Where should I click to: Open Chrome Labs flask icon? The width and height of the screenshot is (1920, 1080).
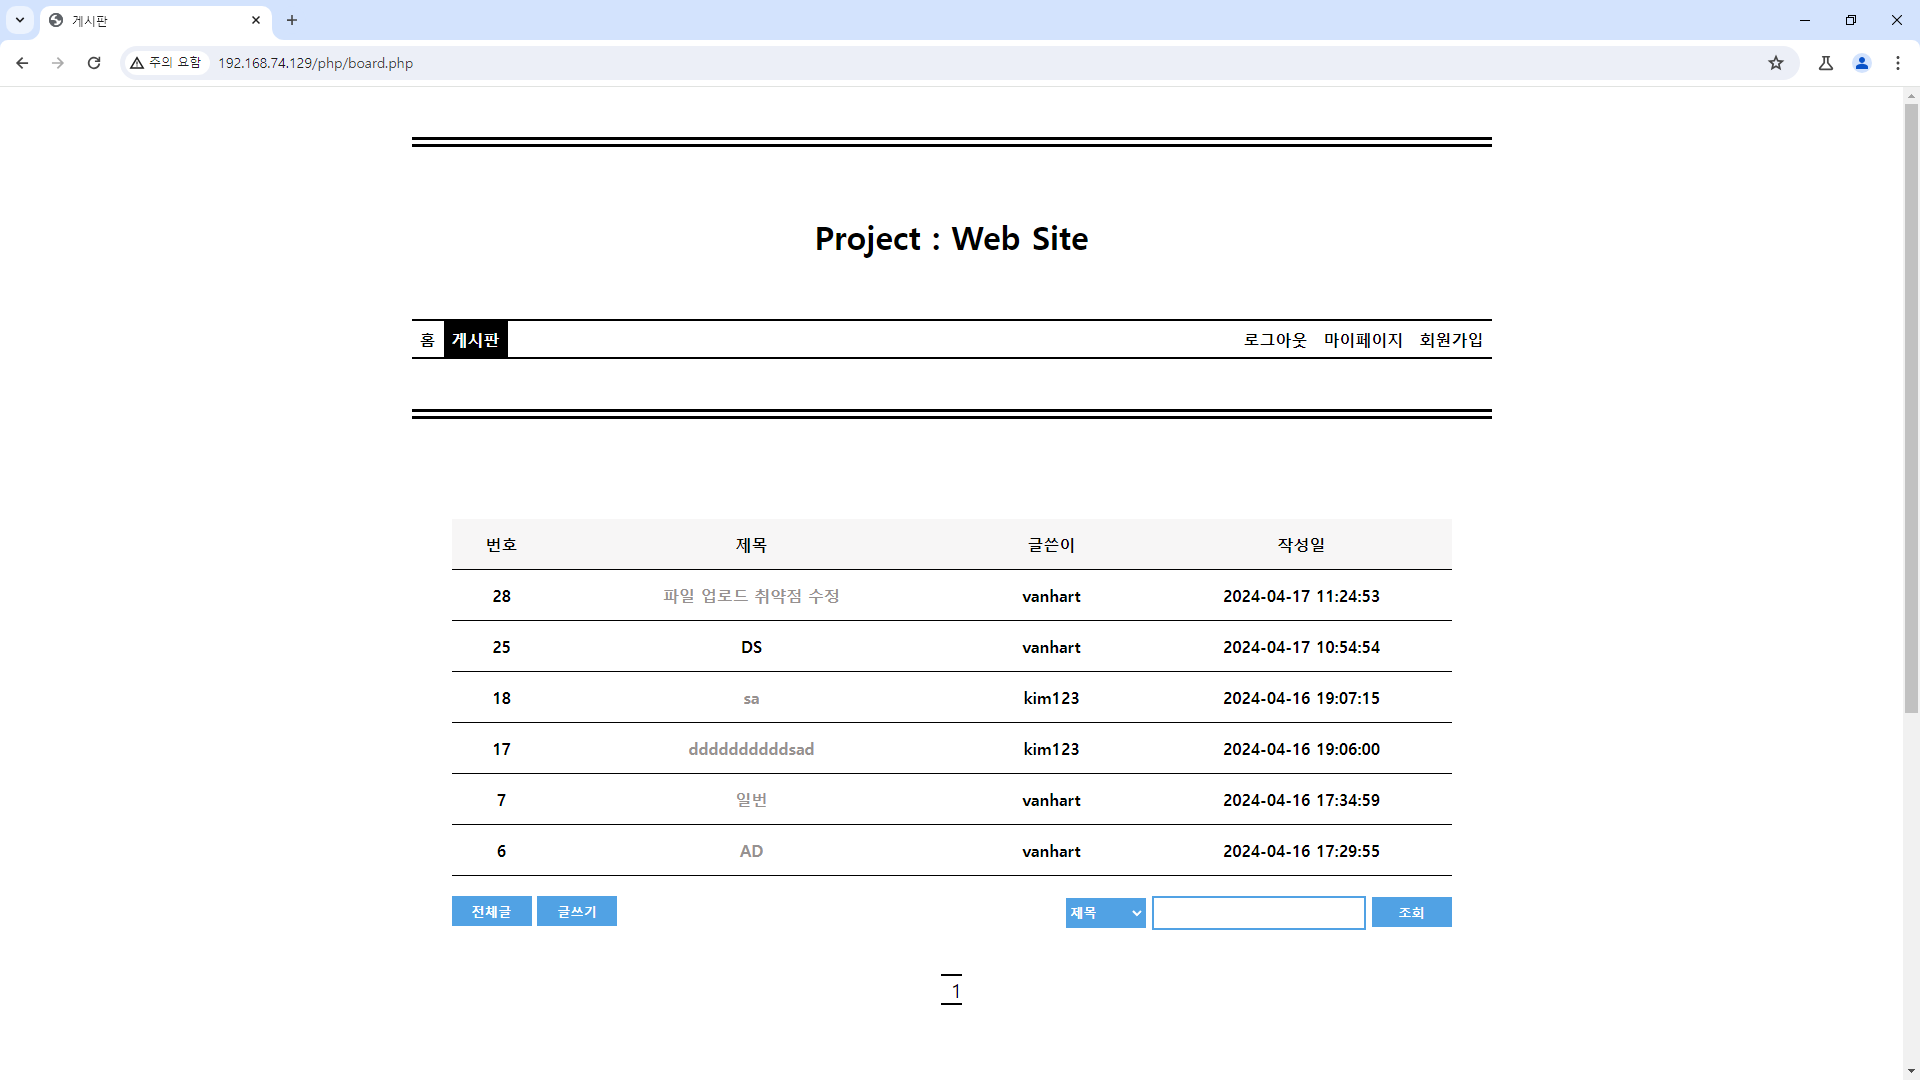click(1826, 63)
